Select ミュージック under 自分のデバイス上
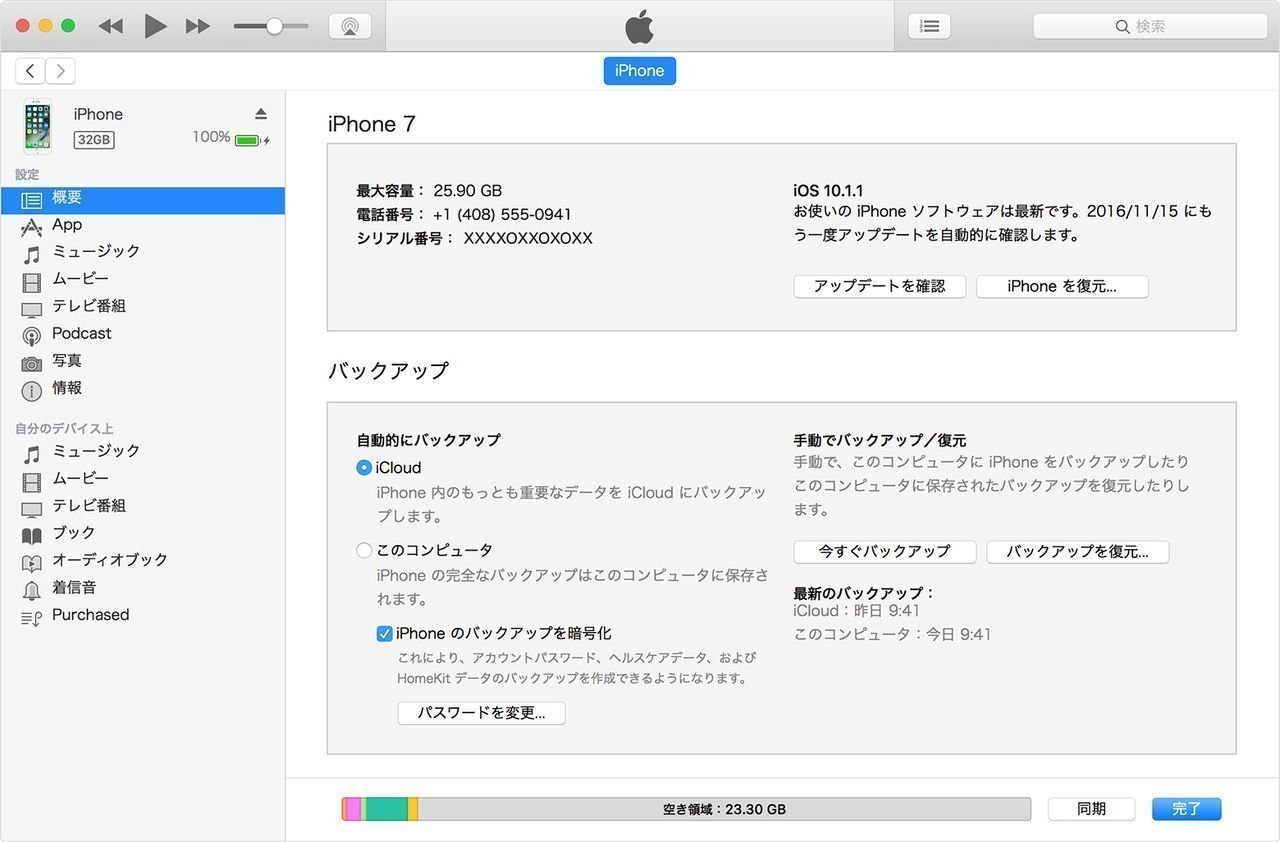 click(95, 451)
